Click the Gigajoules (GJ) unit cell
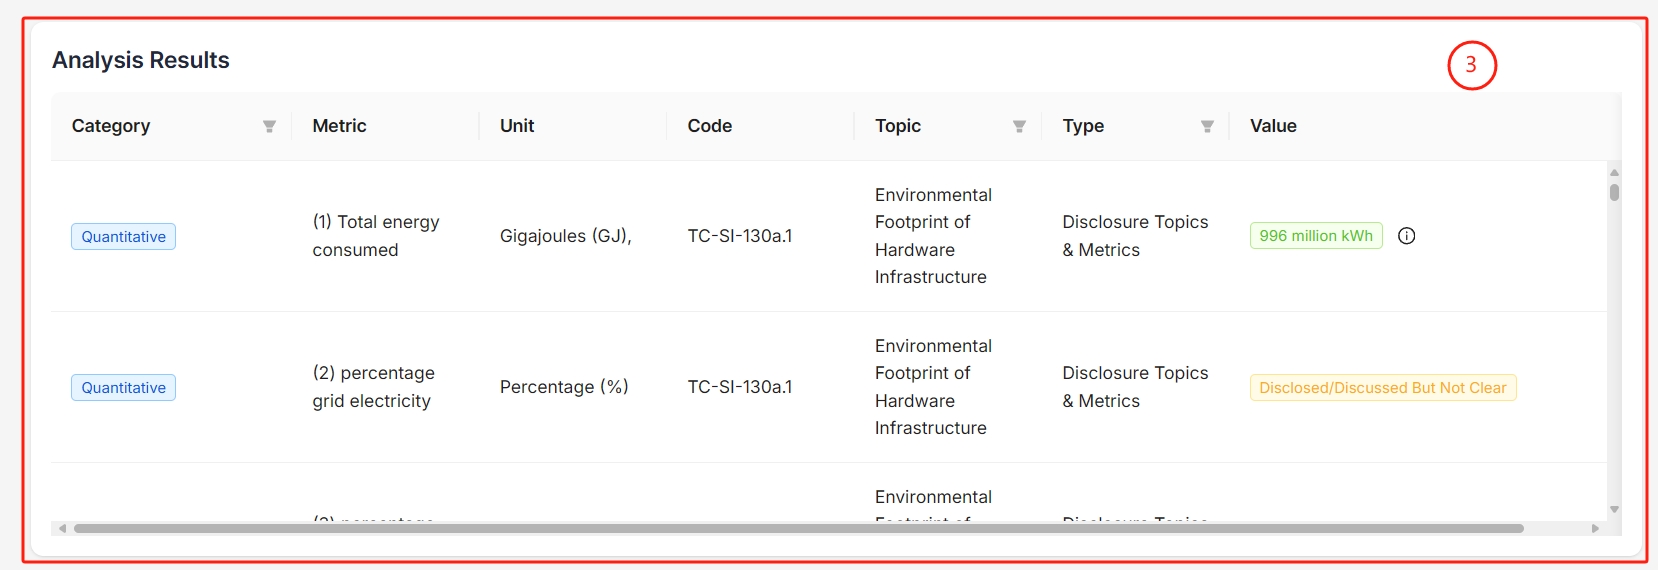Image resolution: width=1658 pixels, height=570 pixels. pos(565,236)
